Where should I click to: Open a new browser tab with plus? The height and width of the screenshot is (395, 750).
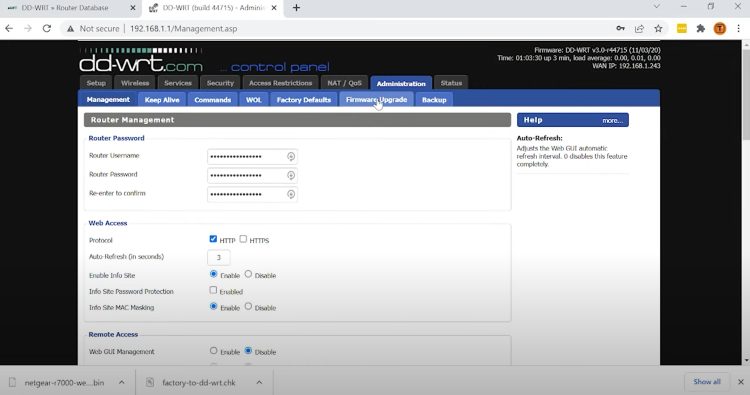tap(296, 8)
